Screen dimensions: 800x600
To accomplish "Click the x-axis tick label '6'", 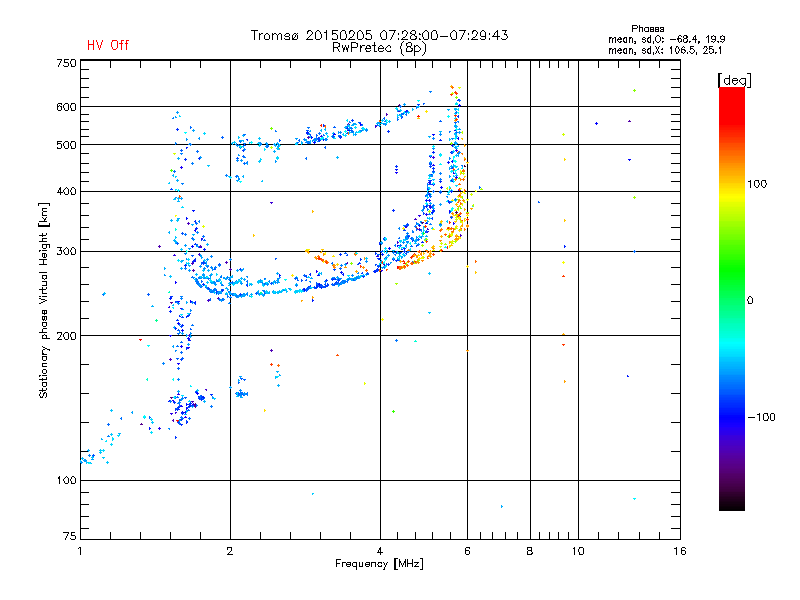I will 467,551.
